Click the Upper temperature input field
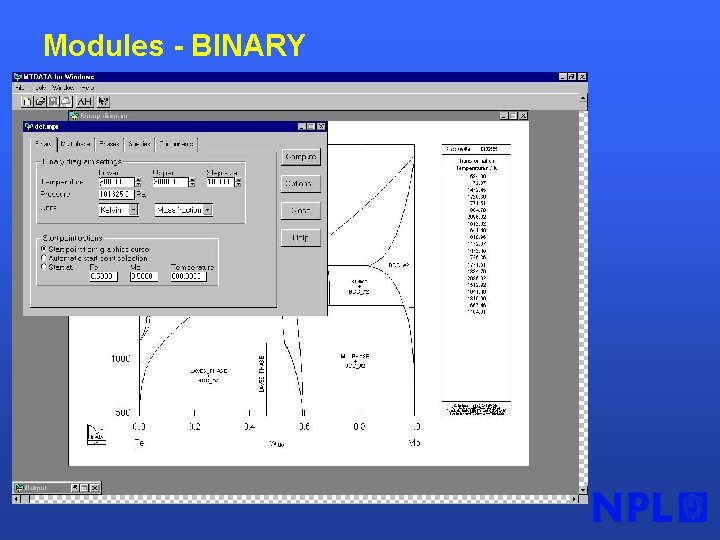This screenshot has width=720, height=540. coord(170,182)
